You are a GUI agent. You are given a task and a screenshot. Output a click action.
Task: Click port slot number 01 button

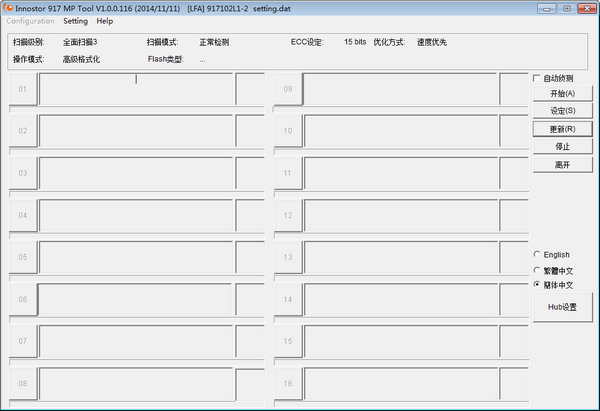click(23, 89)
